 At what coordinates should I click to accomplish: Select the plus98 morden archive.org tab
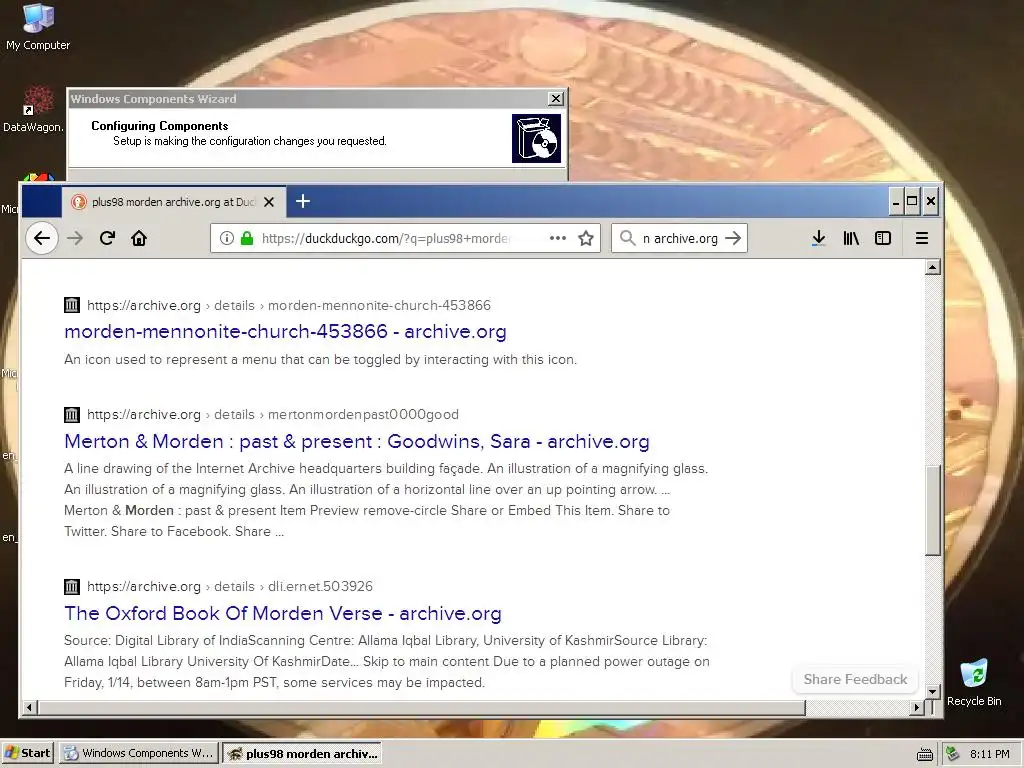174,202
